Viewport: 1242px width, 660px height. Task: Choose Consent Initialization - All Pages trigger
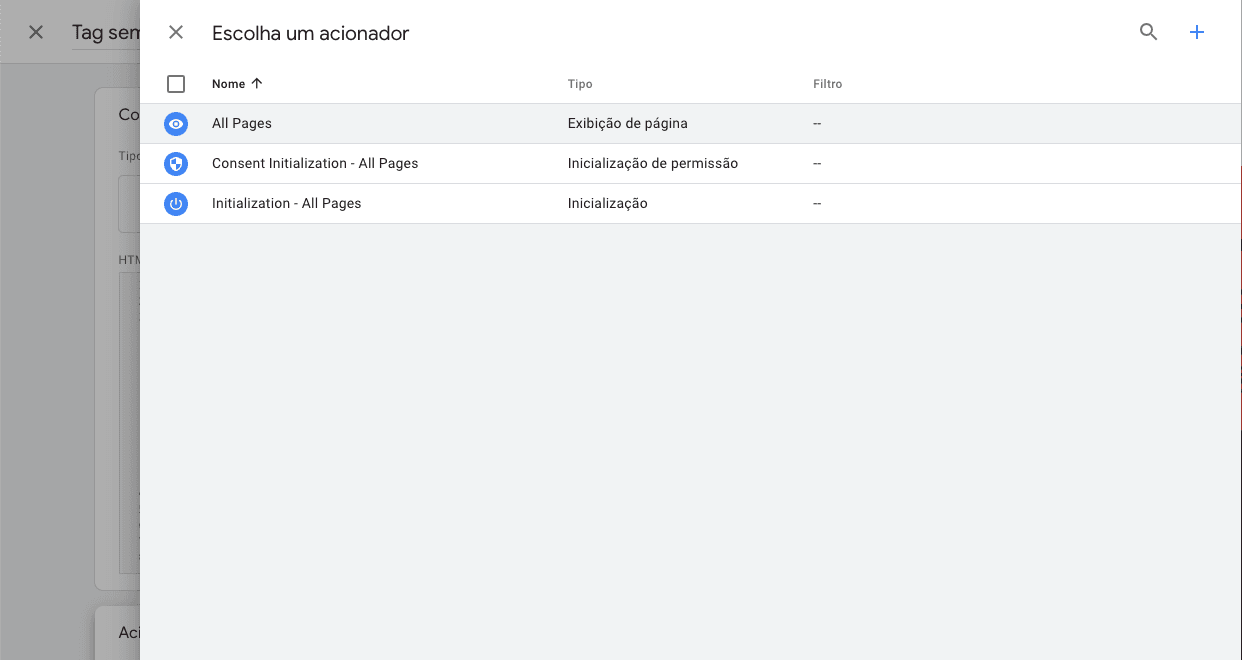tap(315, 164)
